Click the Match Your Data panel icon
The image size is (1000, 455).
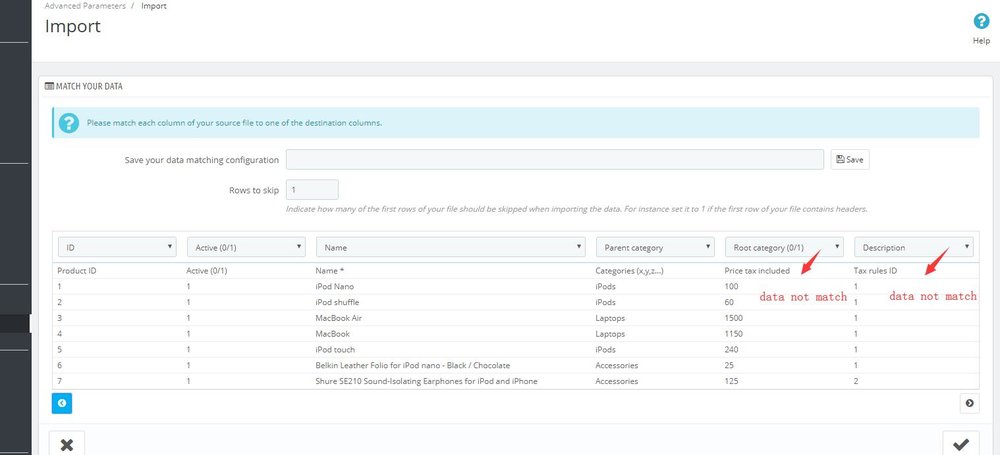(x=49, y=86)
